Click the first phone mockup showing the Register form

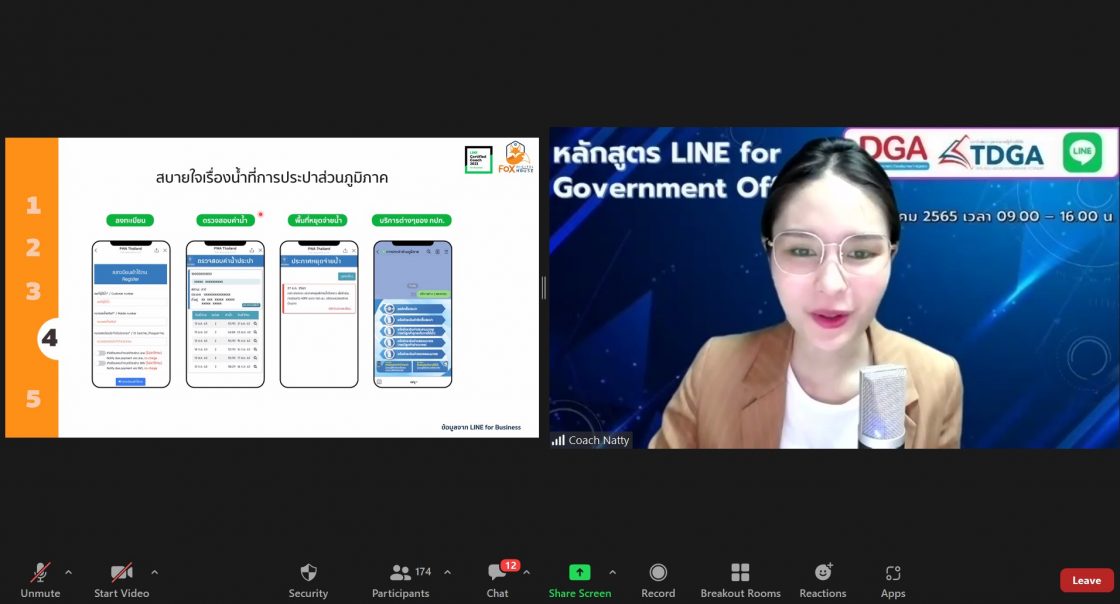click(131, 314)
